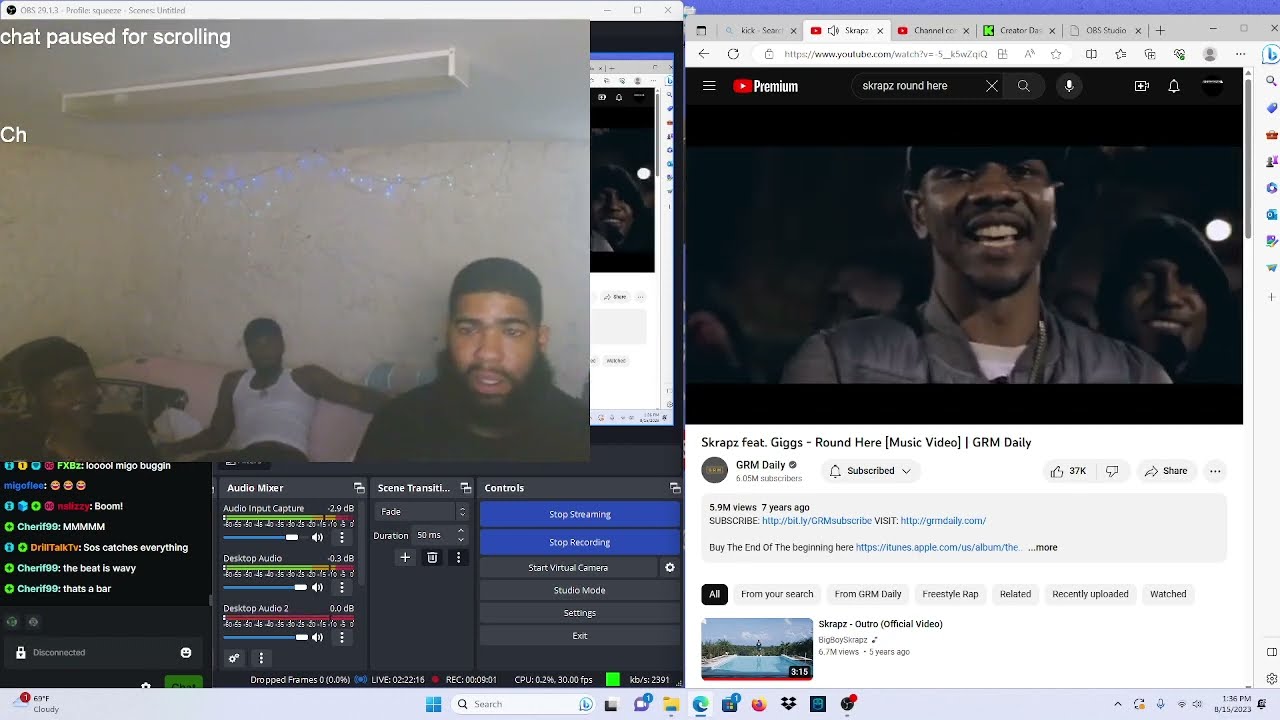Open transition properties three-dot menu

459,557
